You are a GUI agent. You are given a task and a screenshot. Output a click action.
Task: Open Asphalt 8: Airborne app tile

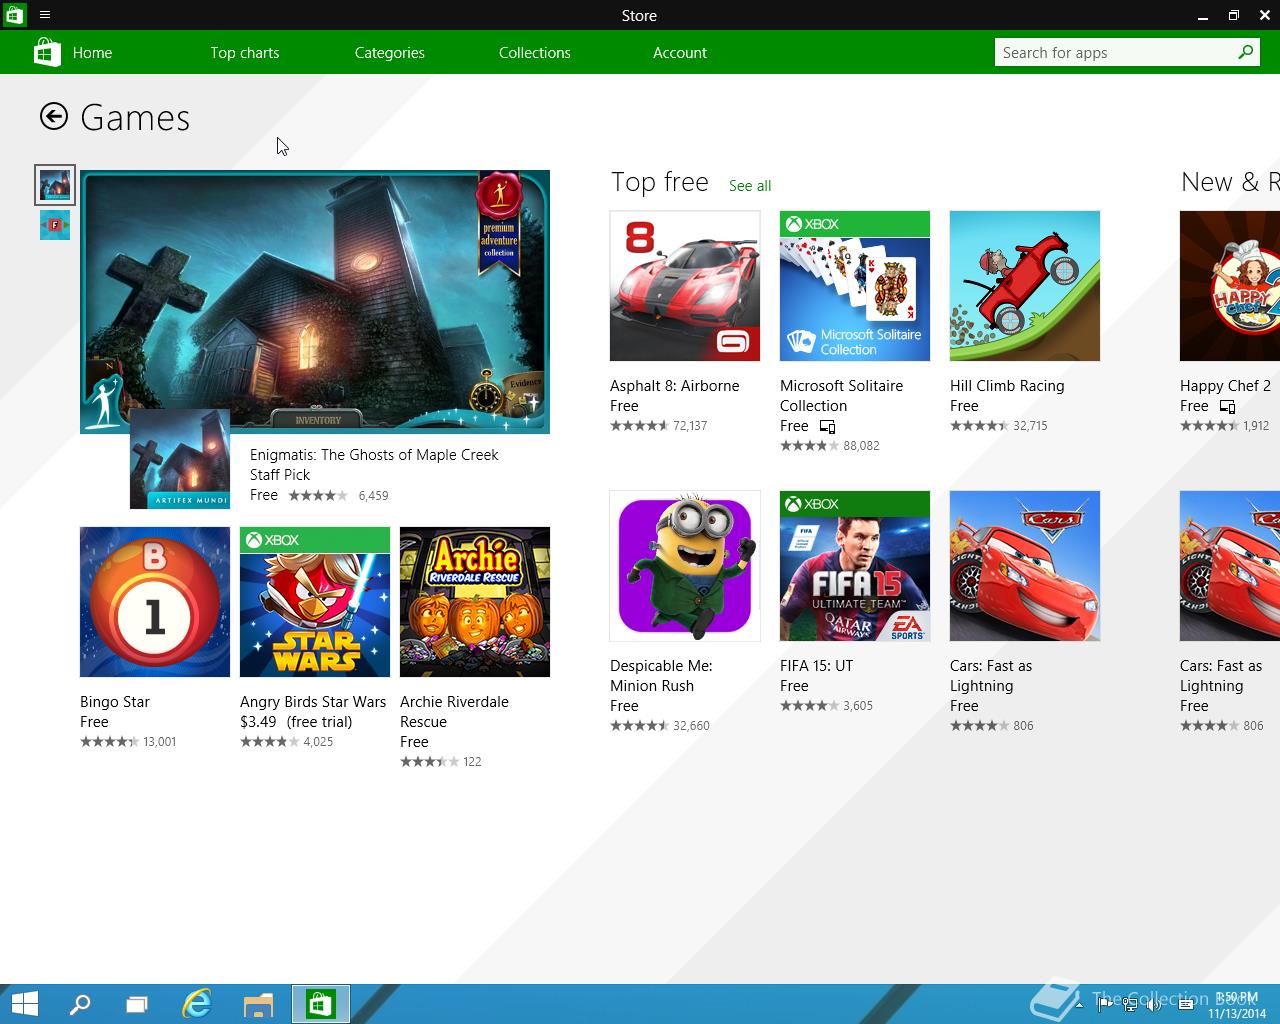point(685,286)
